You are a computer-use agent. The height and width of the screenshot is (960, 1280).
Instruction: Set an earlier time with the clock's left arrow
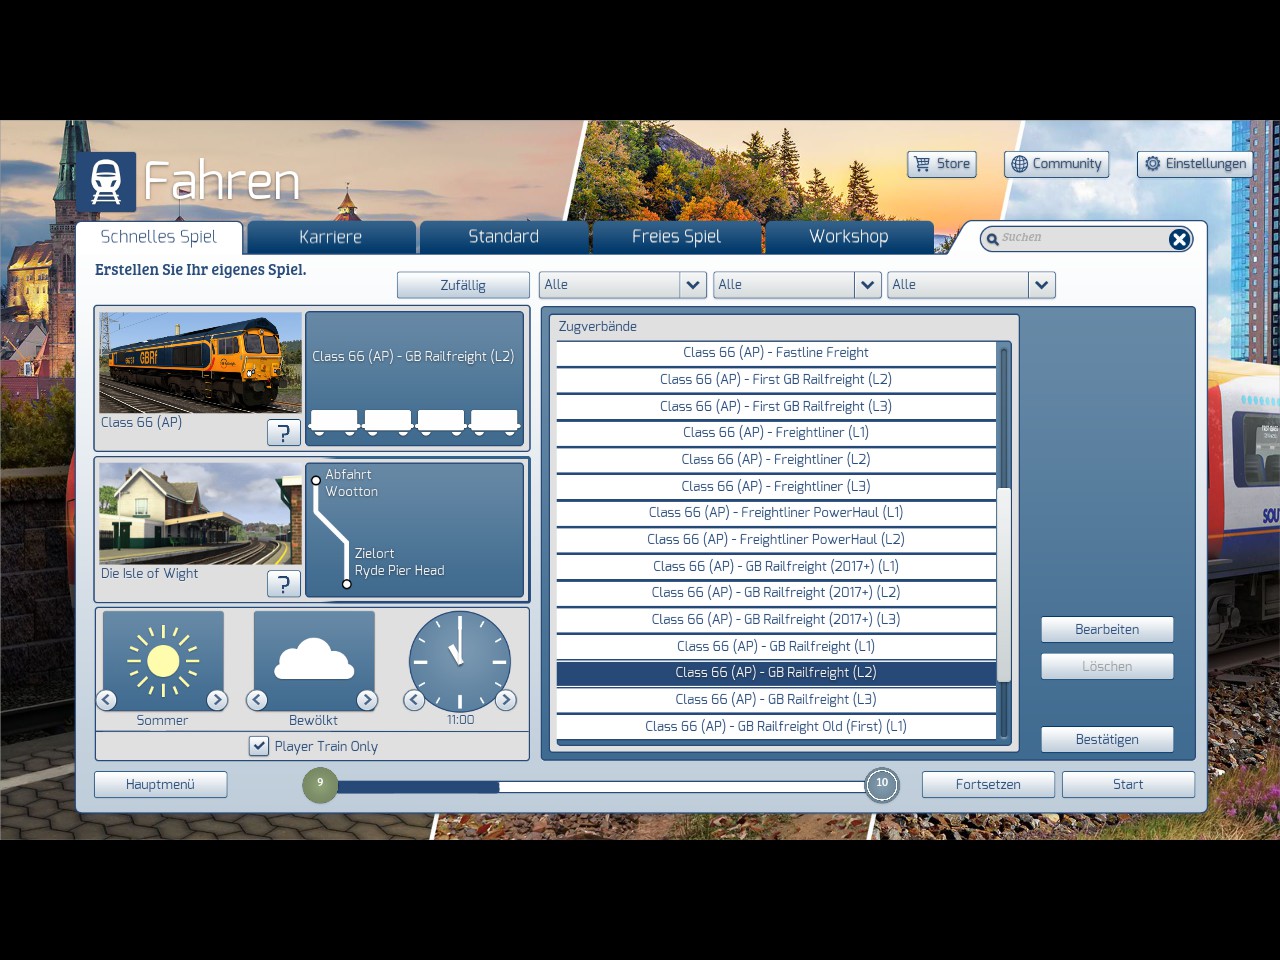pyautogui.click(x=414, y=700)
